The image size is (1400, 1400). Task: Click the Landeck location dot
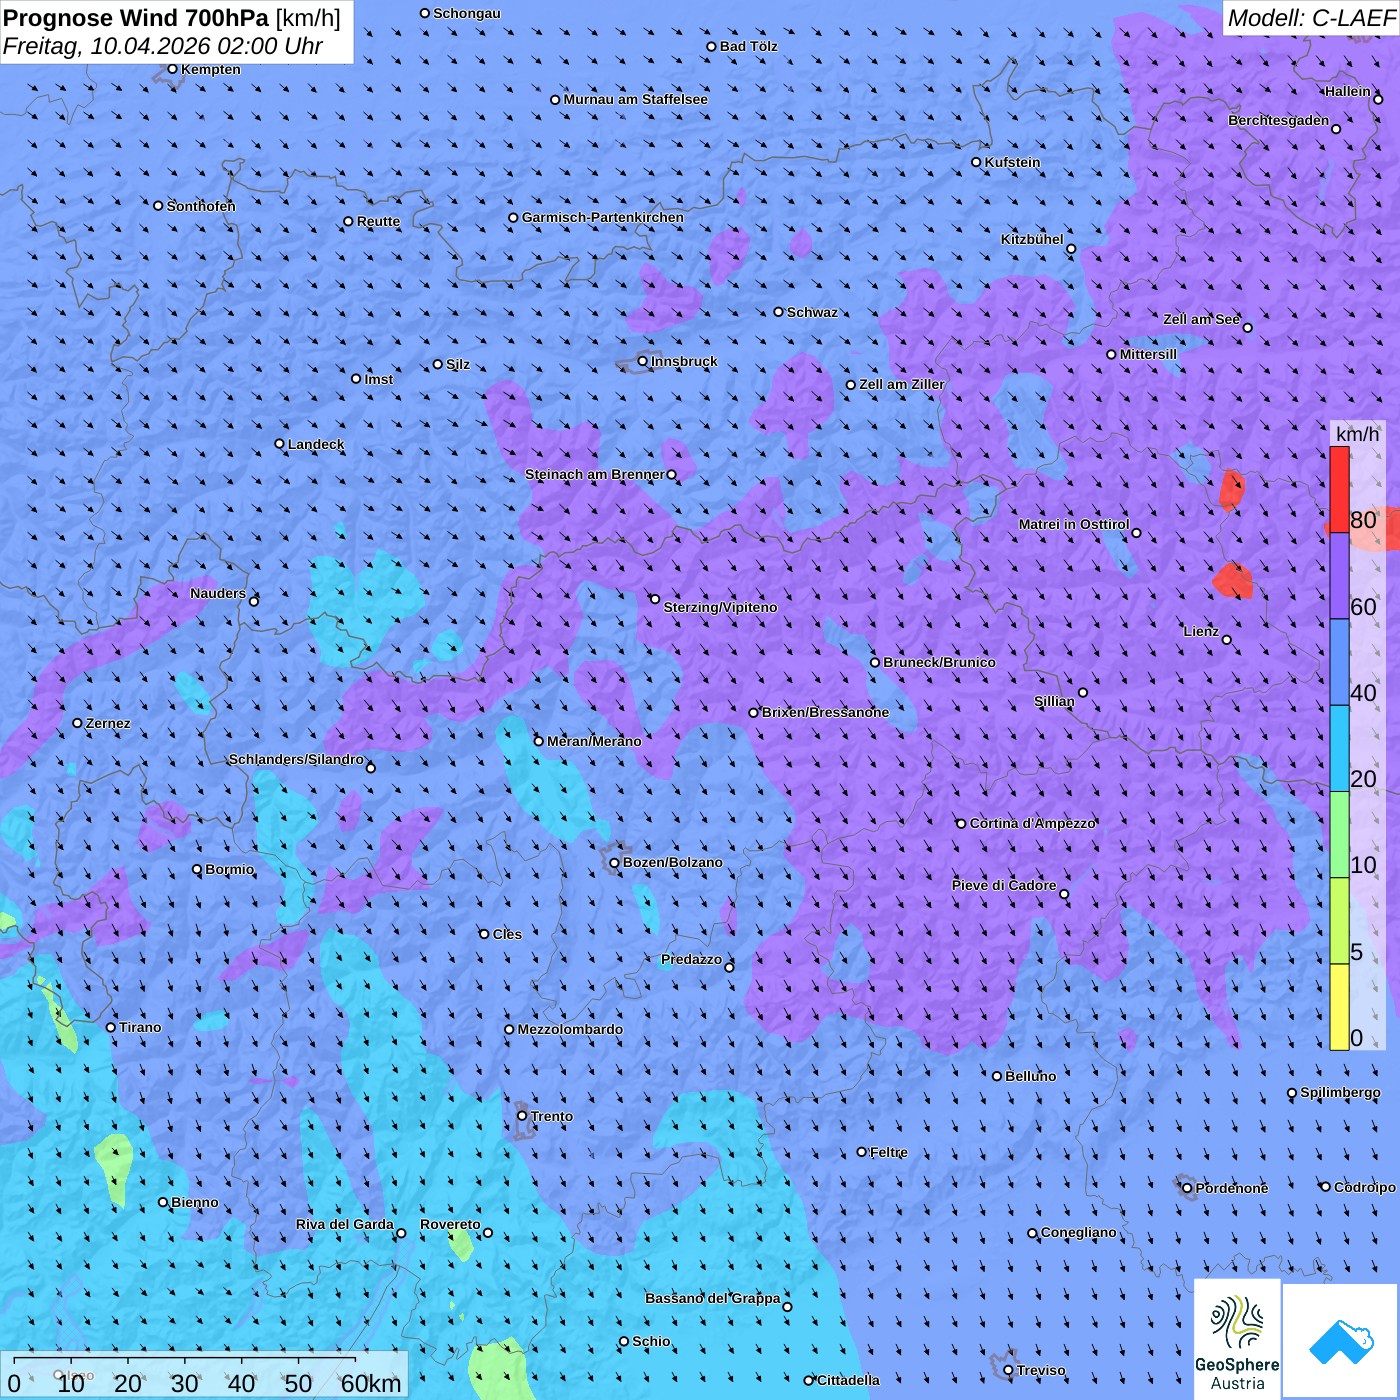tap(280, 444)
